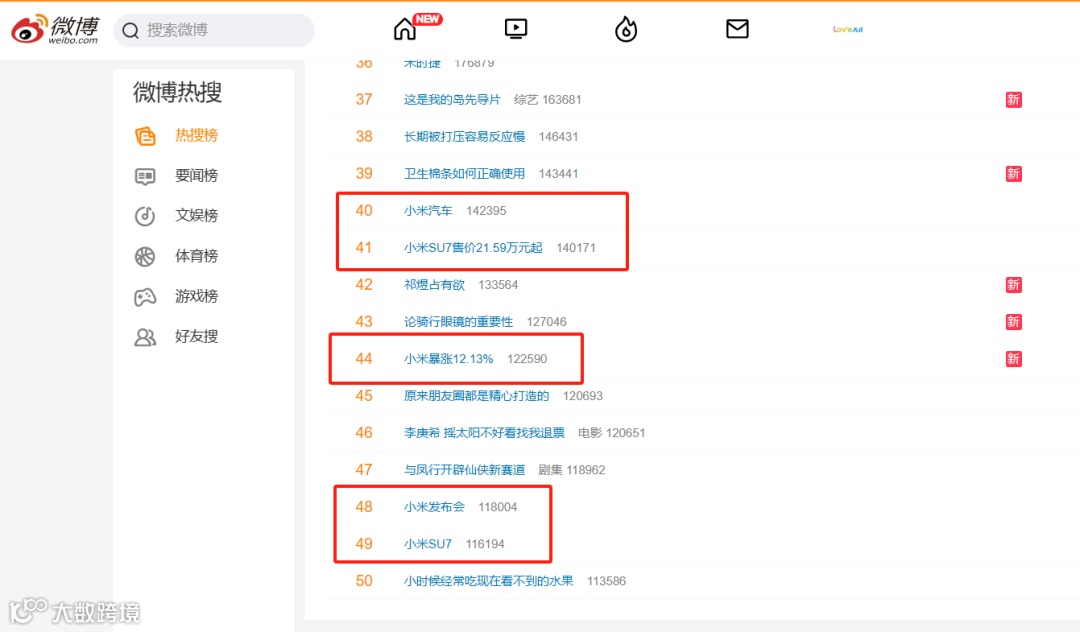Screen dimensions: 1080x632
Task: Open topic 与凤行开辟仙侠新赛道
Action: [x=464, y=470]
